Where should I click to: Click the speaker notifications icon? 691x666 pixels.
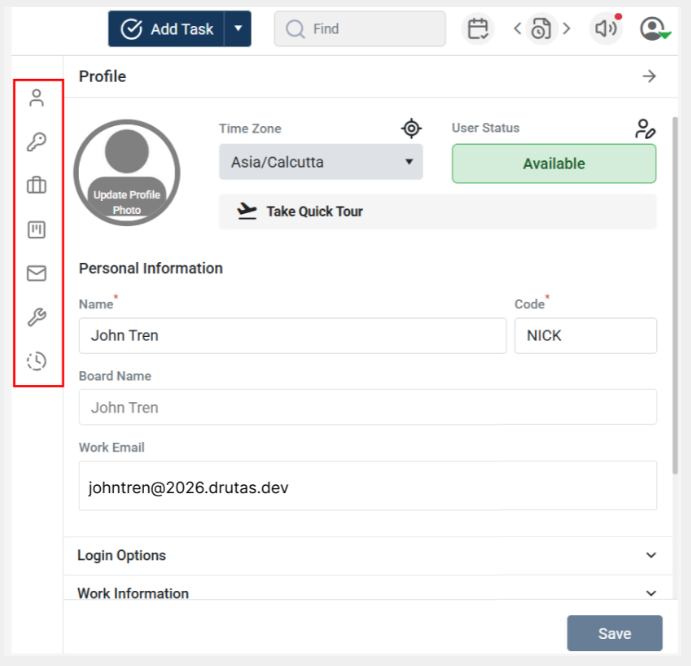[606, 29]
